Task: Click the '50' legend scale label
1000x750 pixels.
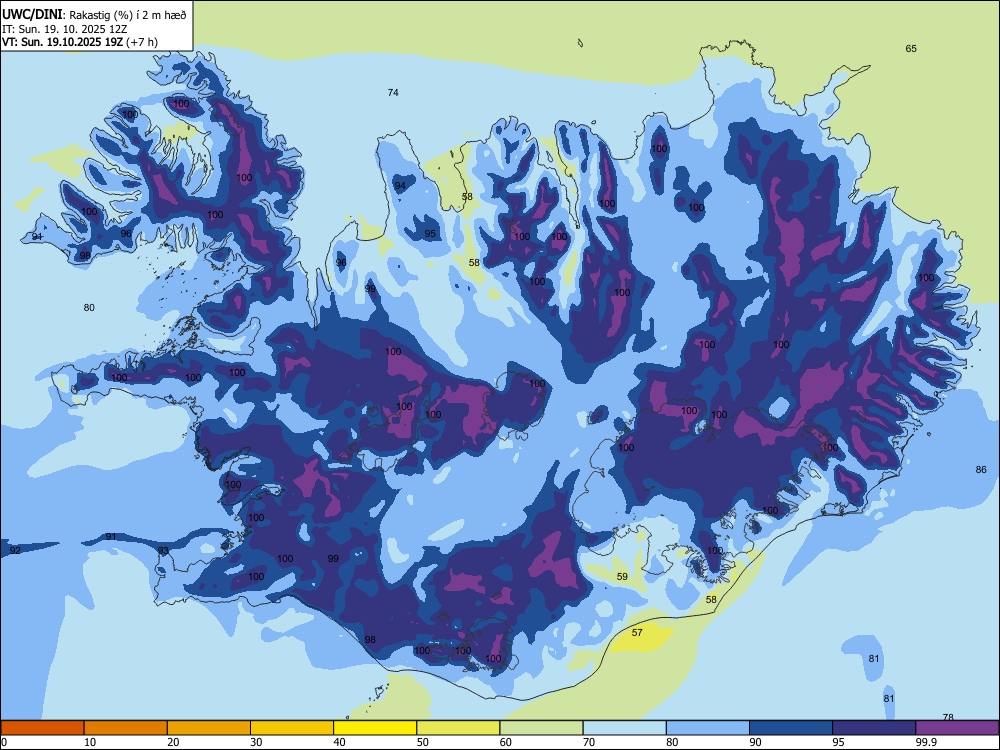Action: click(423, 742)
